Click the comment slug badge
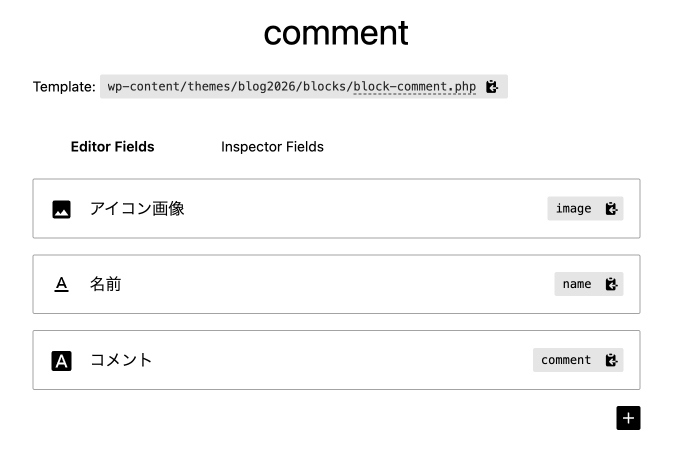 coord(566,360)
